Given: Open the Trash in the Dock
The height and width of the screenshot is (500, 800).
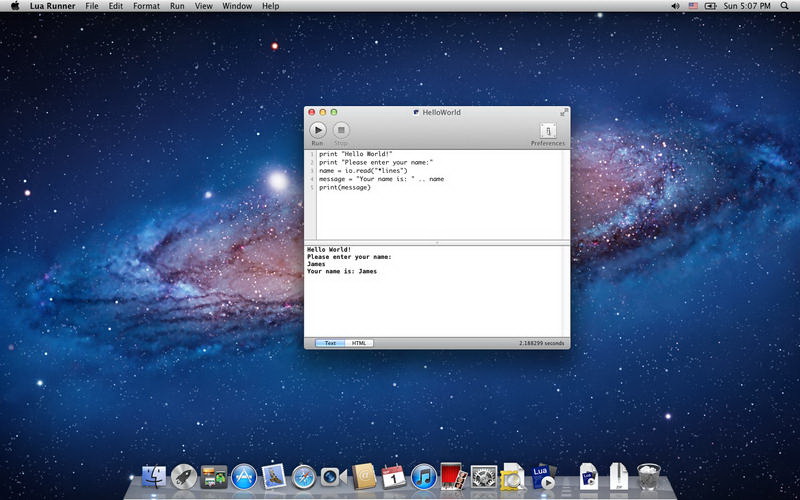Looking at the screenshot, I should [x=648, y=478].
